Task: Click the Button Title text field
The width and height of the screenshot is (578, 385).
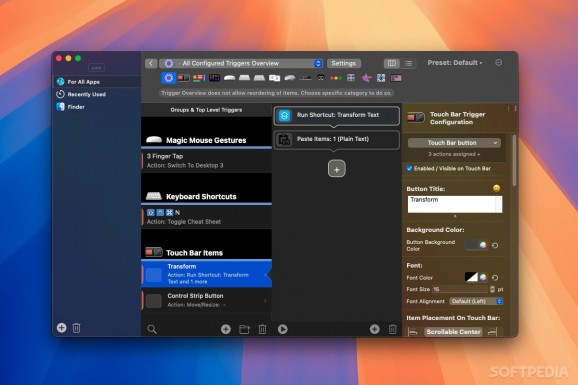Action: [x=455, y=204]
